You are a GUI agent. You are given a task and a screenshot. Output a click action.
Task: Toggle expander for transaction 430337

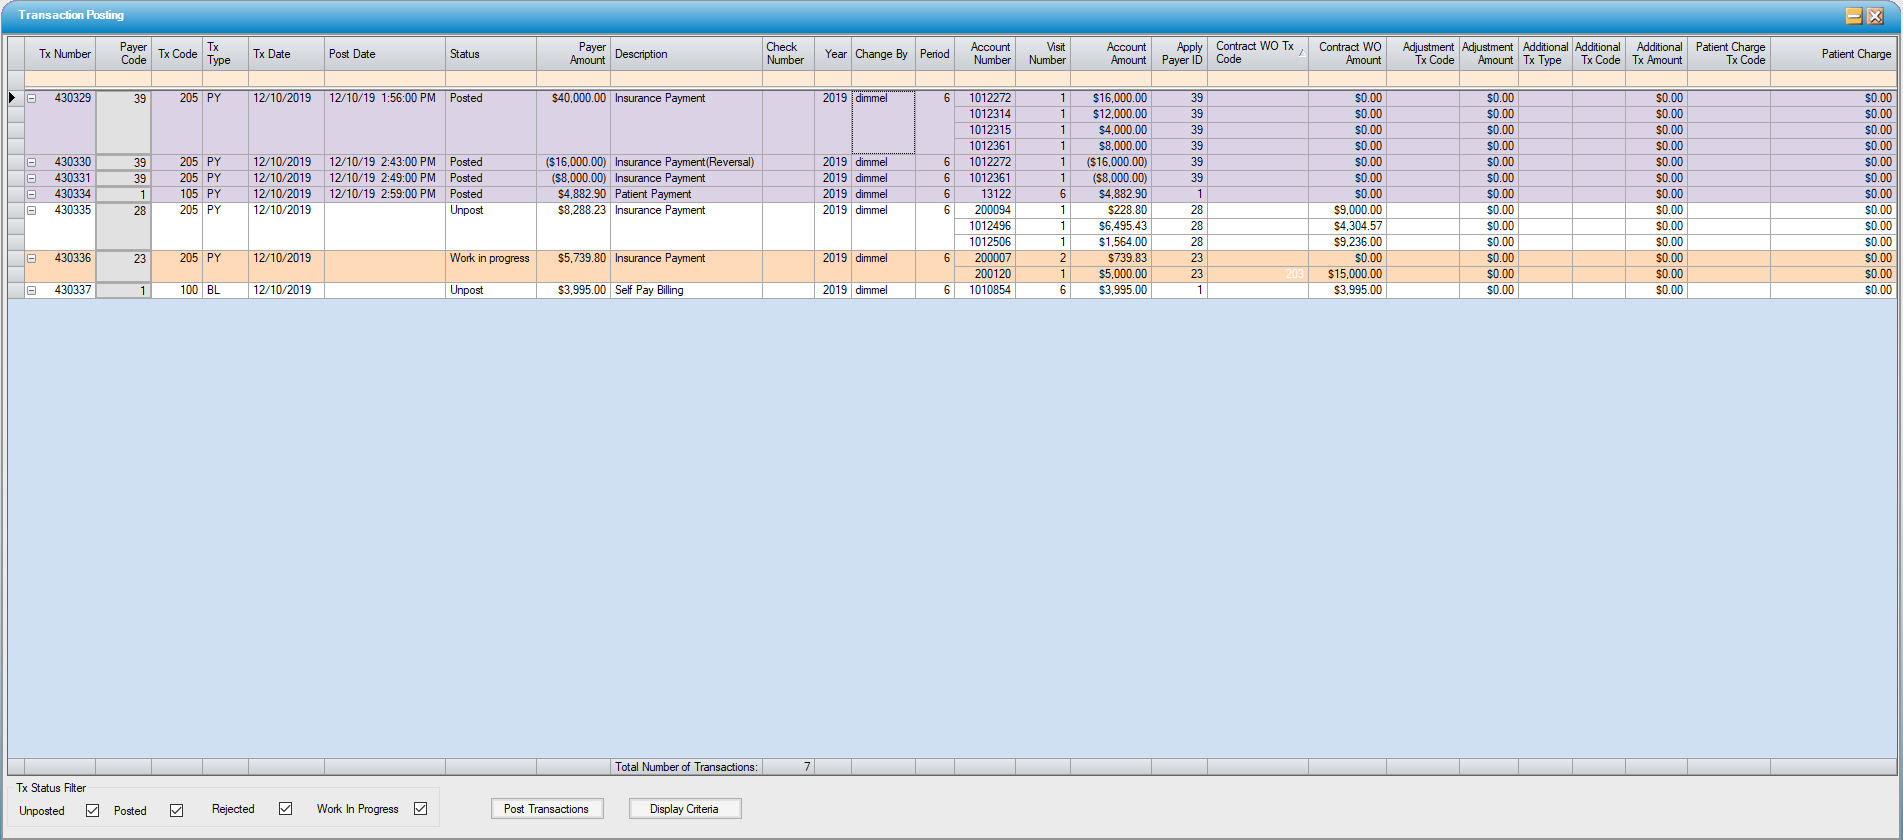coord(32,291)
